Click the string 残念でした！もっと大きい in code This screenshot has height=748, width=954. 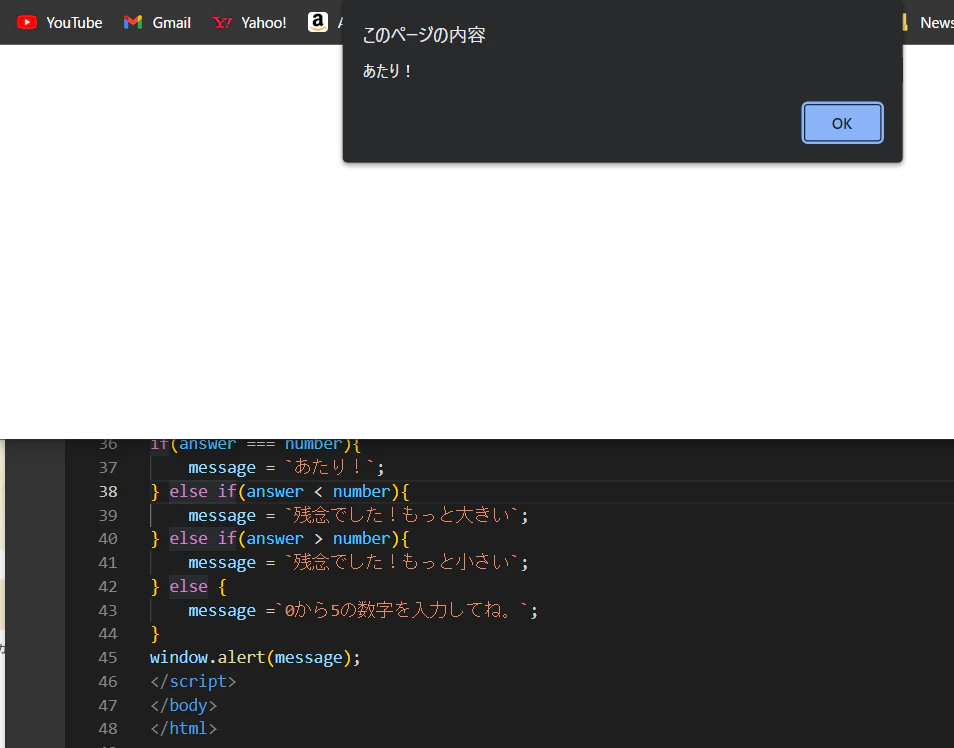pos(402,515)
